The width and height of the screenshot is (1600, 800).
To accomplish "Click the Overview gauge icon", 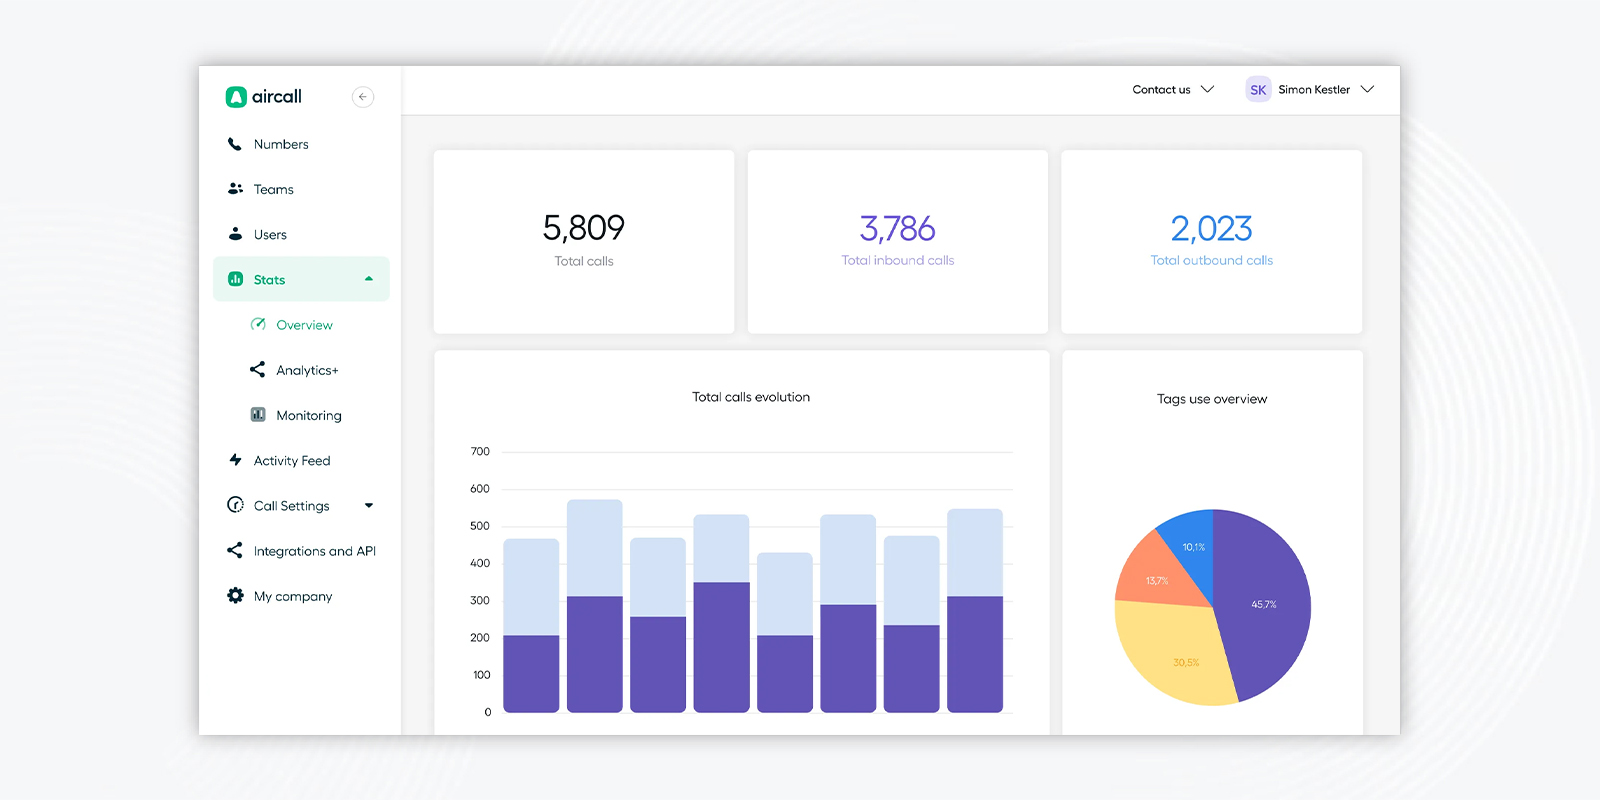I will 258,324.
